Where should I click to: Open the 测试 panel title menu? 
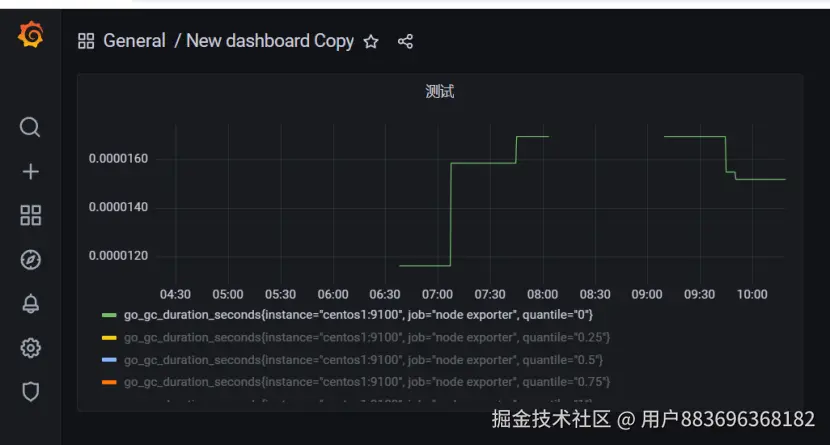440,92
